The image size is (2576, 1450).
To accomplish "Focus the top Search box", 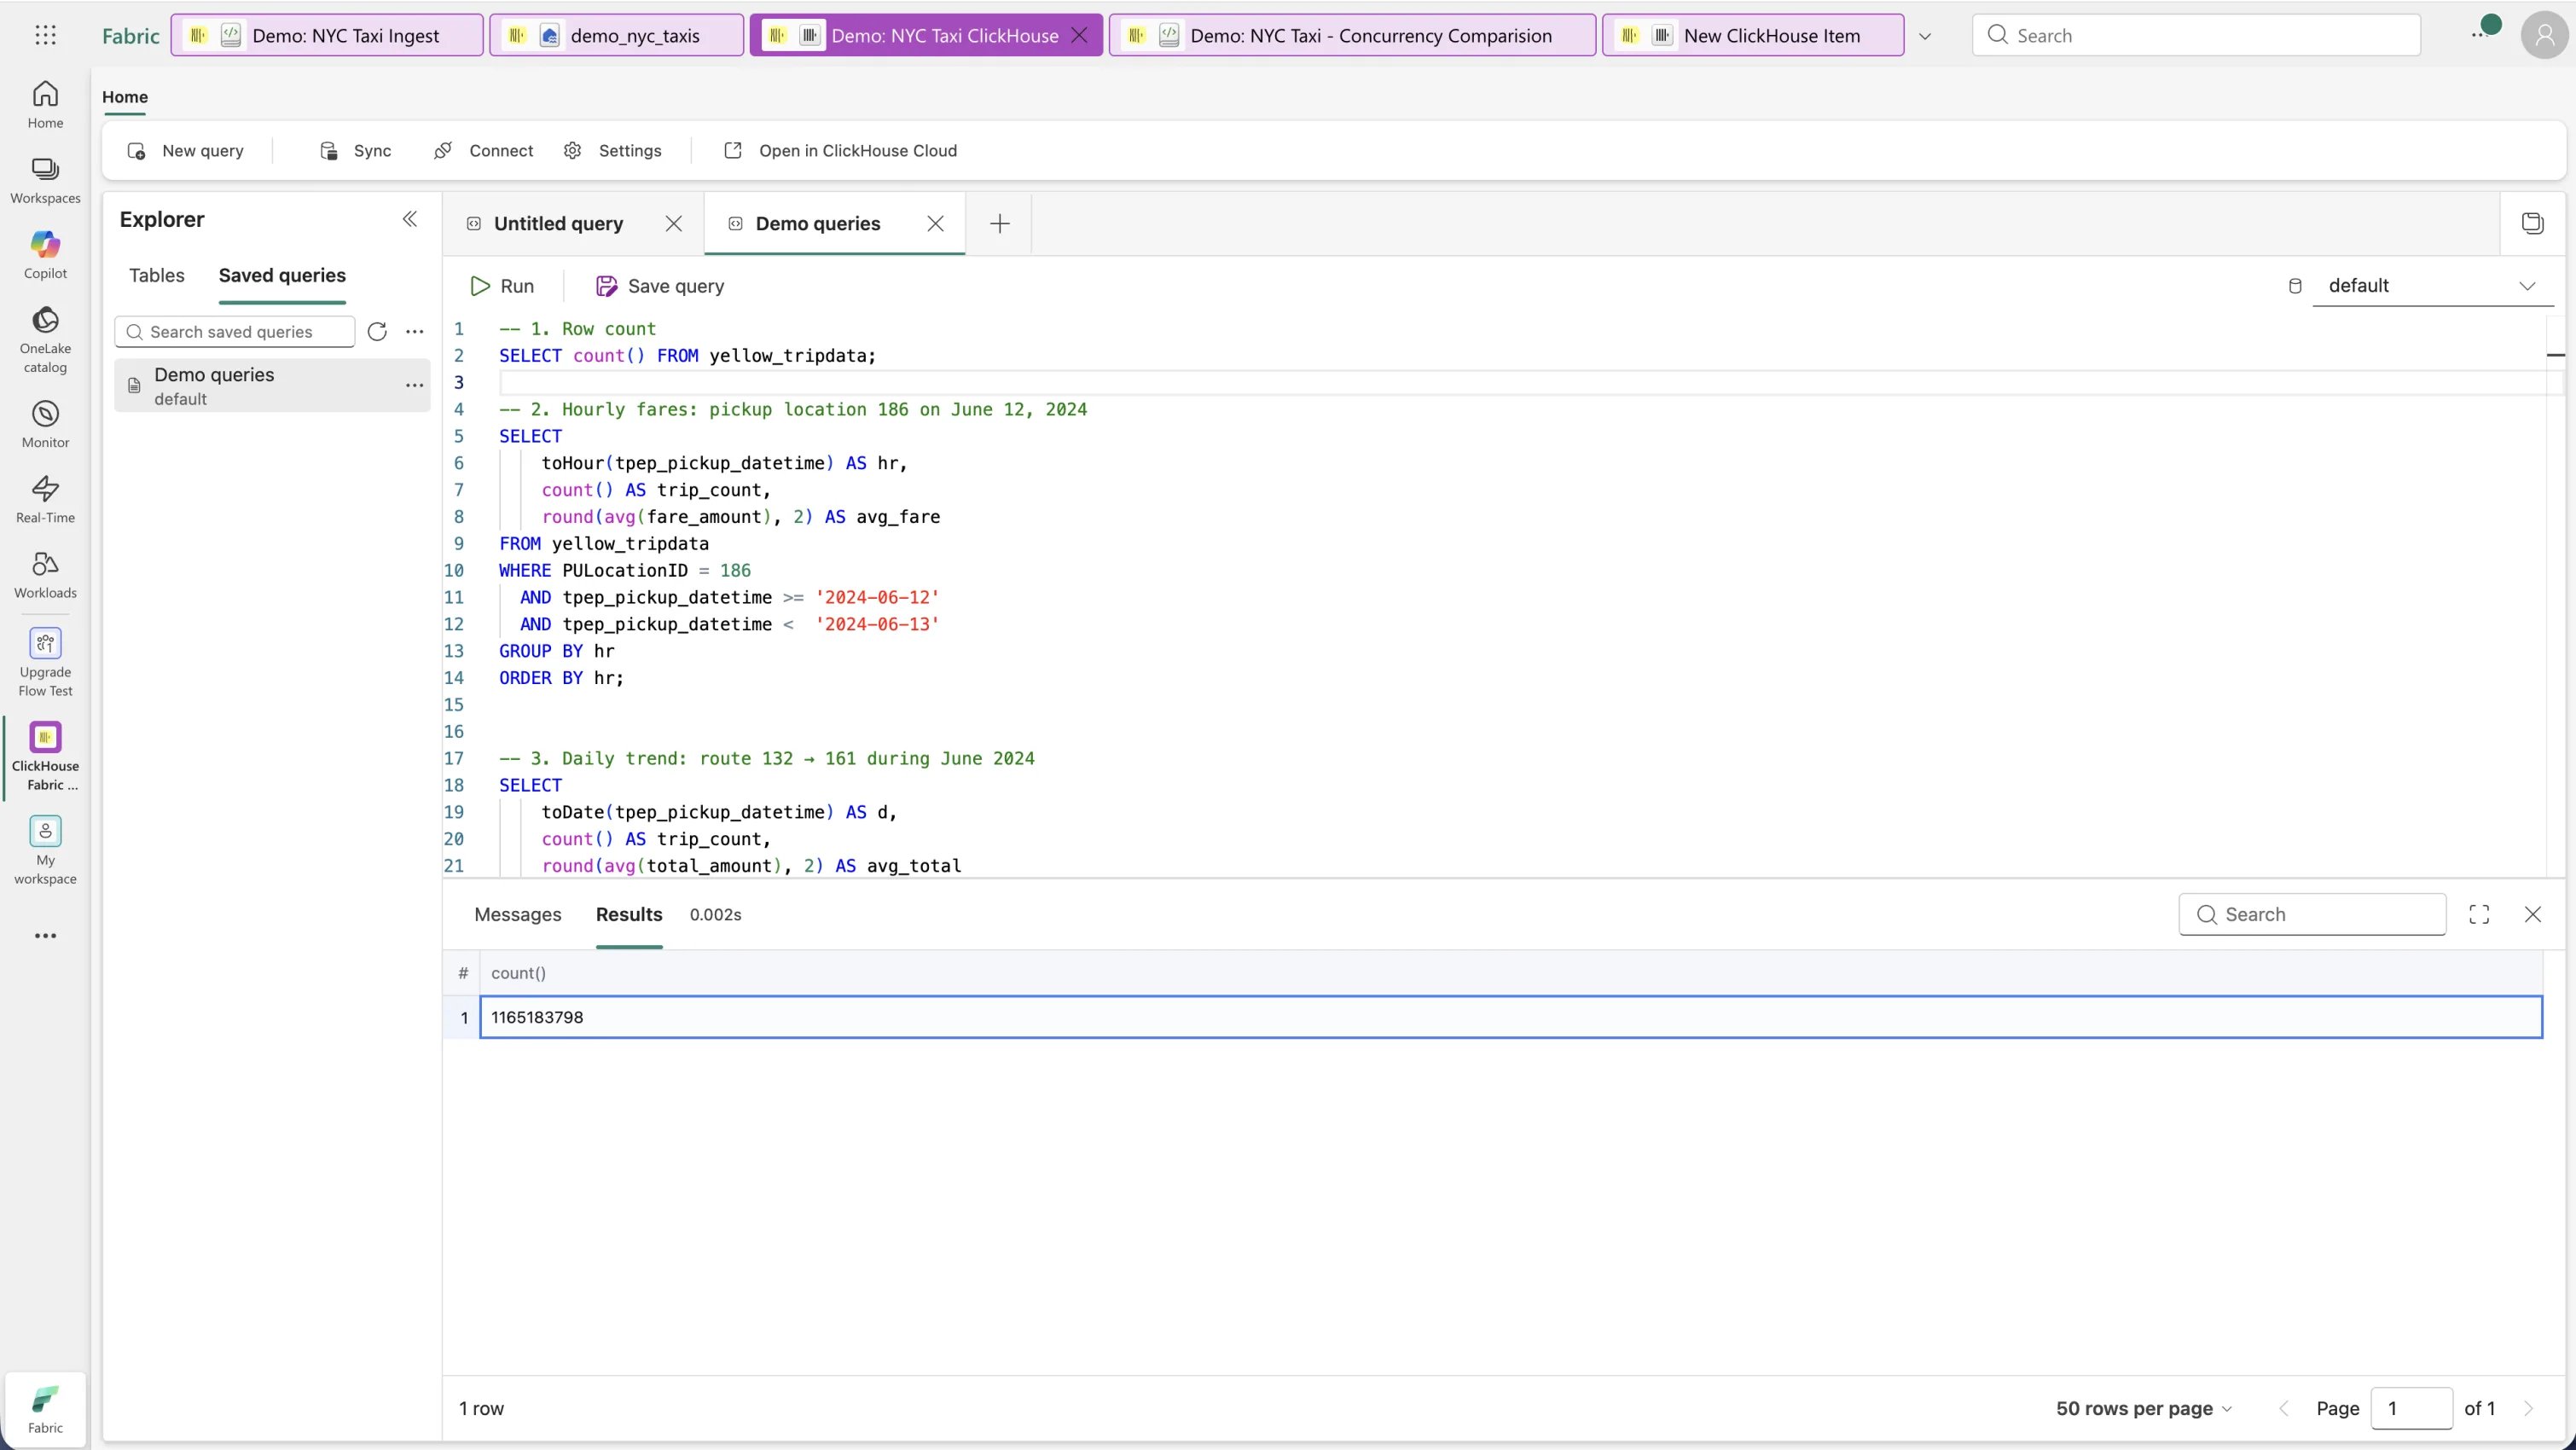I will pyautogui.click(x=2196, y=35).
